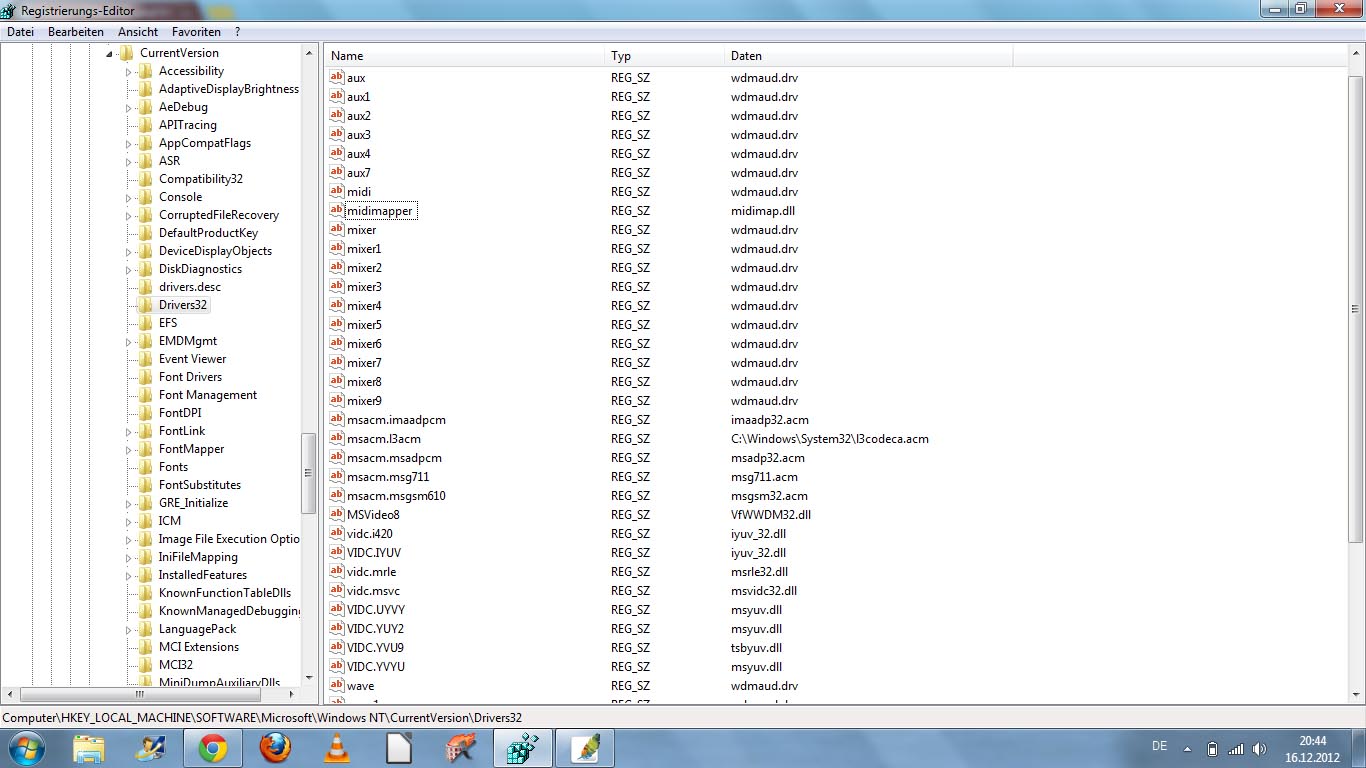Select the vidc.msvc value name
The width and height of the screenshot is (1366, 768).
[373, 590]
